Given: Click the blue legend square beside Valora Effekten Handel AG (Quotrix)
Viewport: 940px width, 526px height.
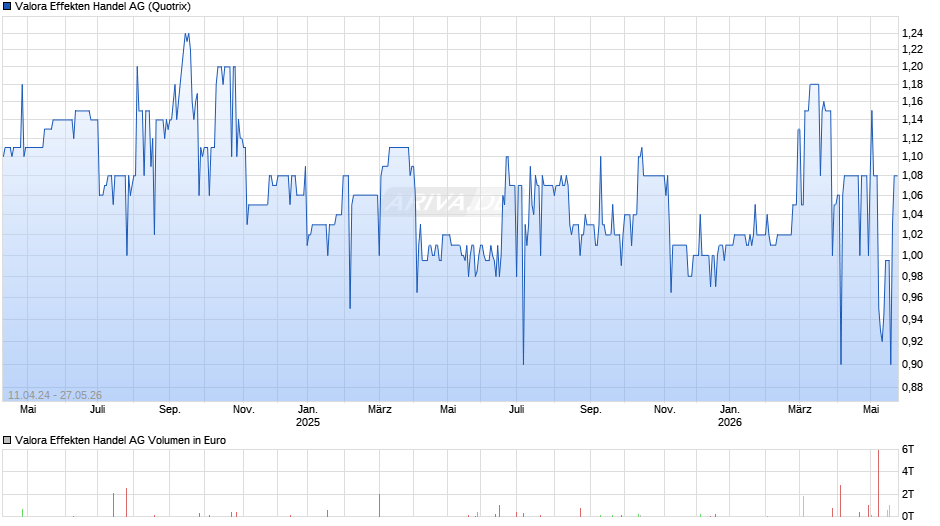Looking at the screenshot, I should [x=7, y=7].
